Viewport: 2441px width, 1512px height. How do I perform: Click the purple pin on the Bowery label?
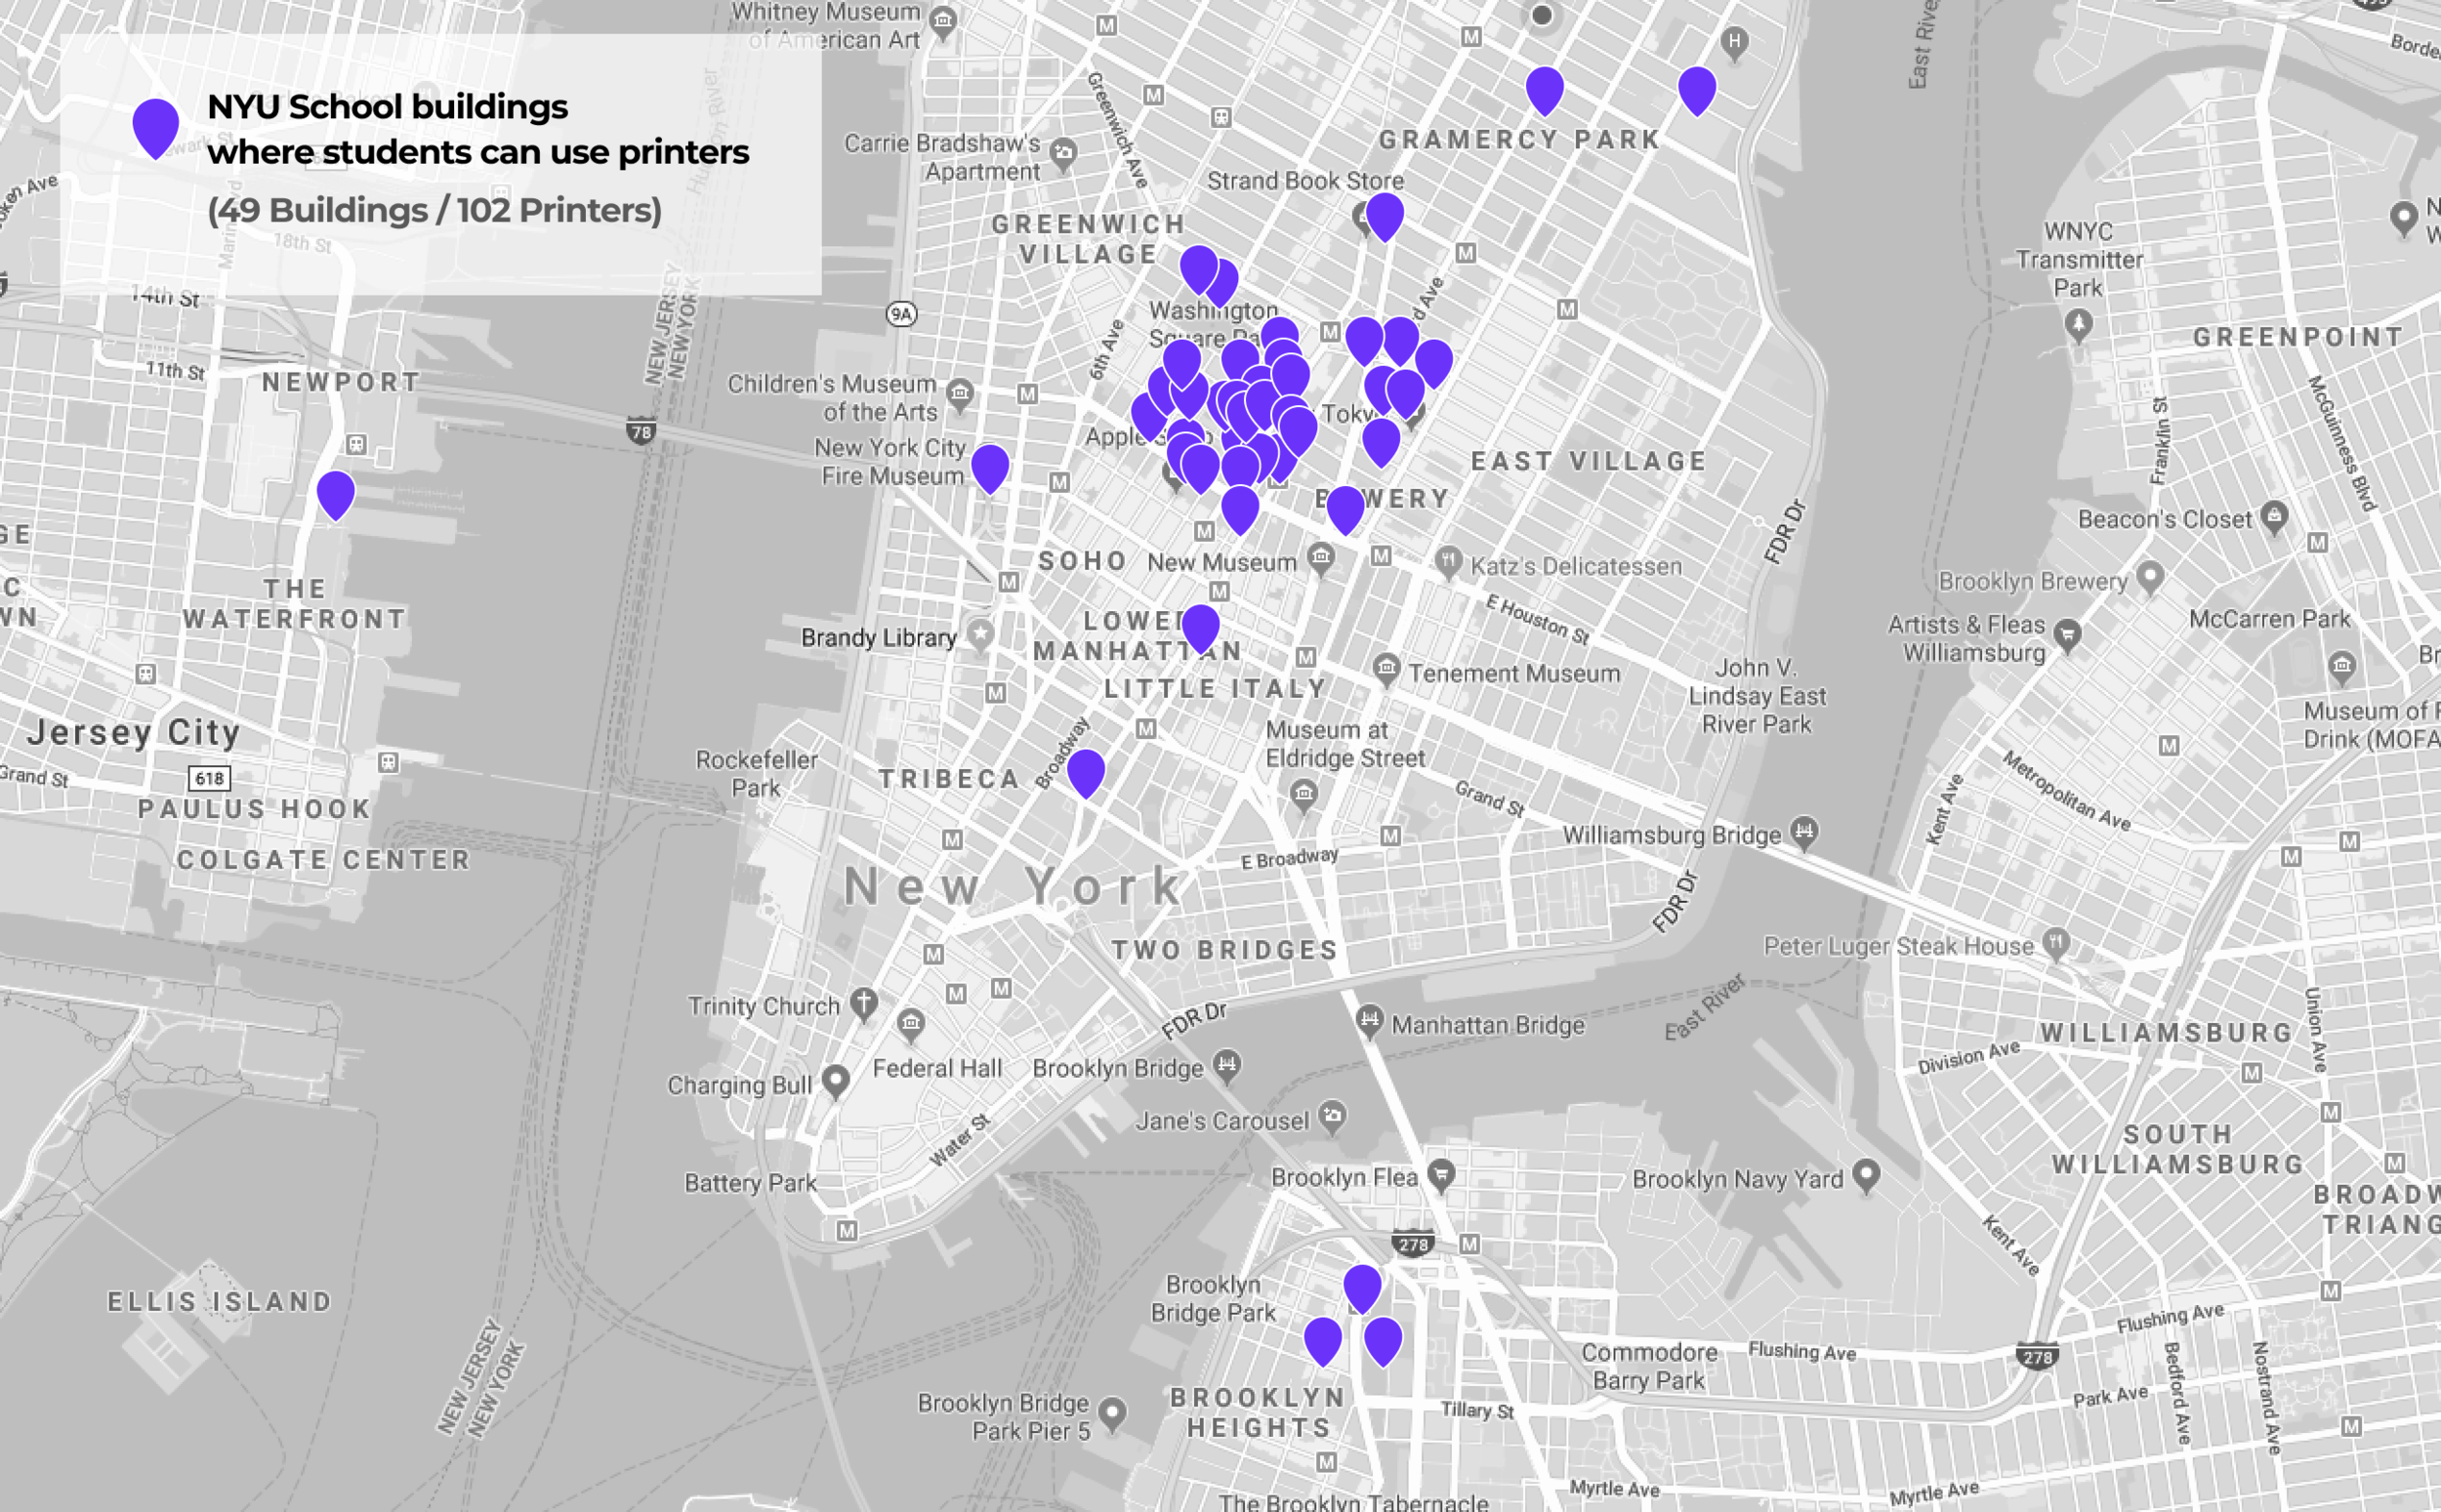click(x=1345, y=508)
